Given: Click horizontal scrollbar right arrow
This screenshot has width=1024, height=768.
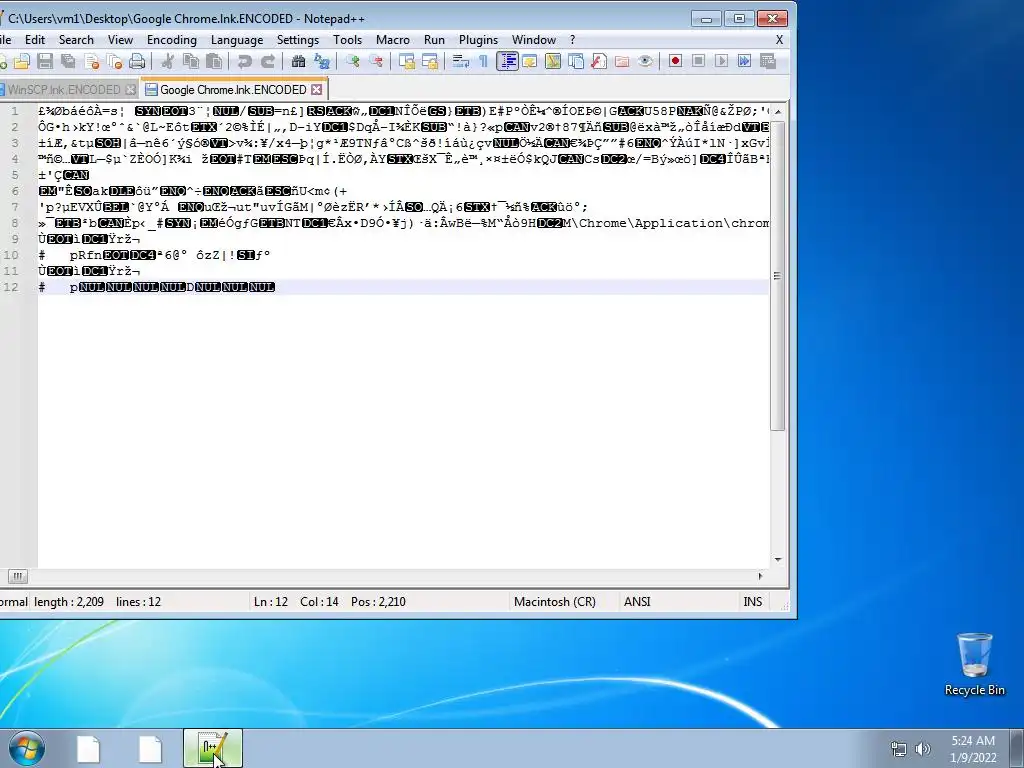Looking at the screenshot, I should 760,576.
